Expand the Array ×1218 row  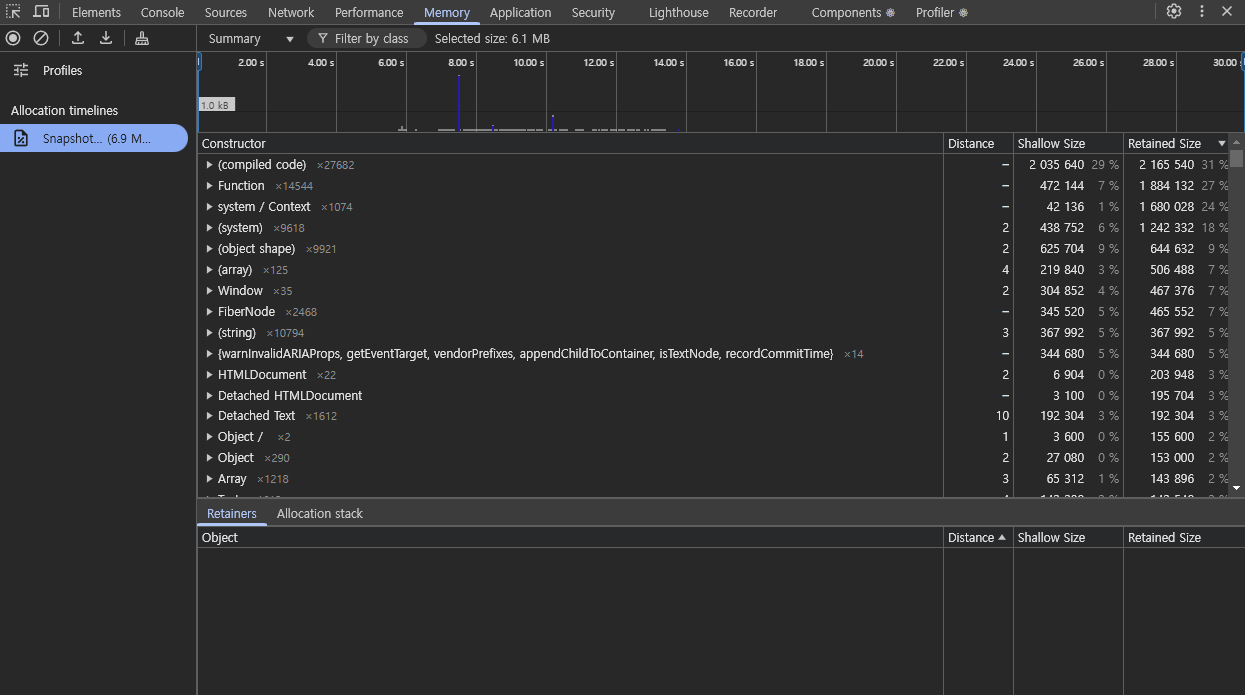coord(209,479)
